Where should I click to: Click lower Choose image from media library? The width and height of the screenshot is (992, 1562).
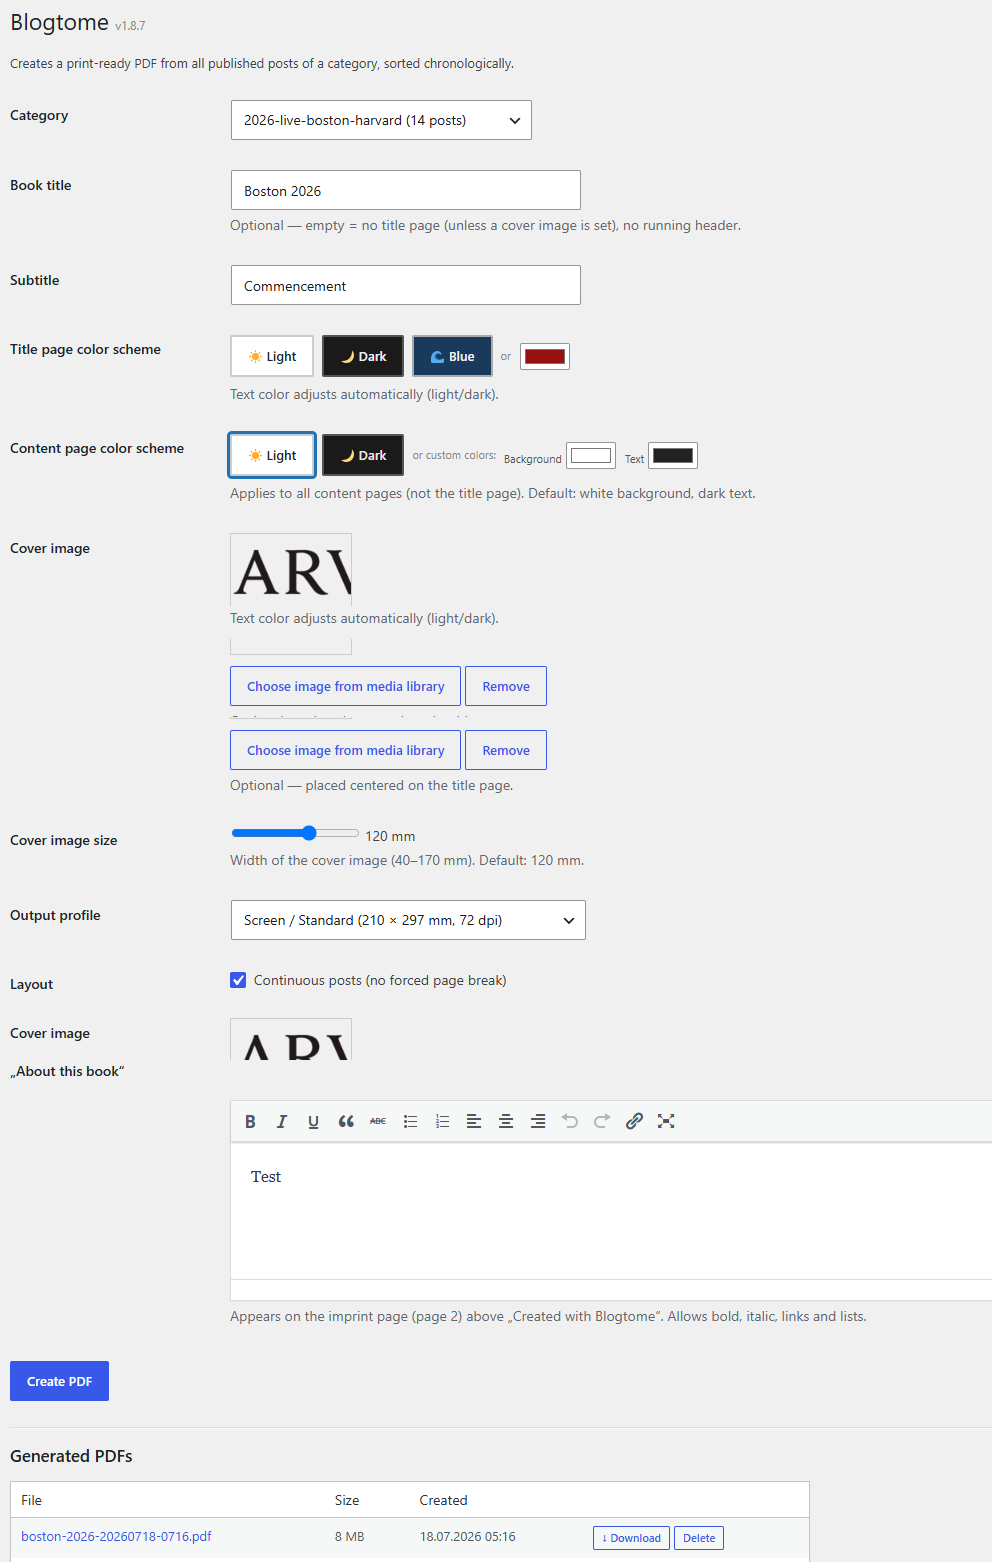[x=346, y=750]
